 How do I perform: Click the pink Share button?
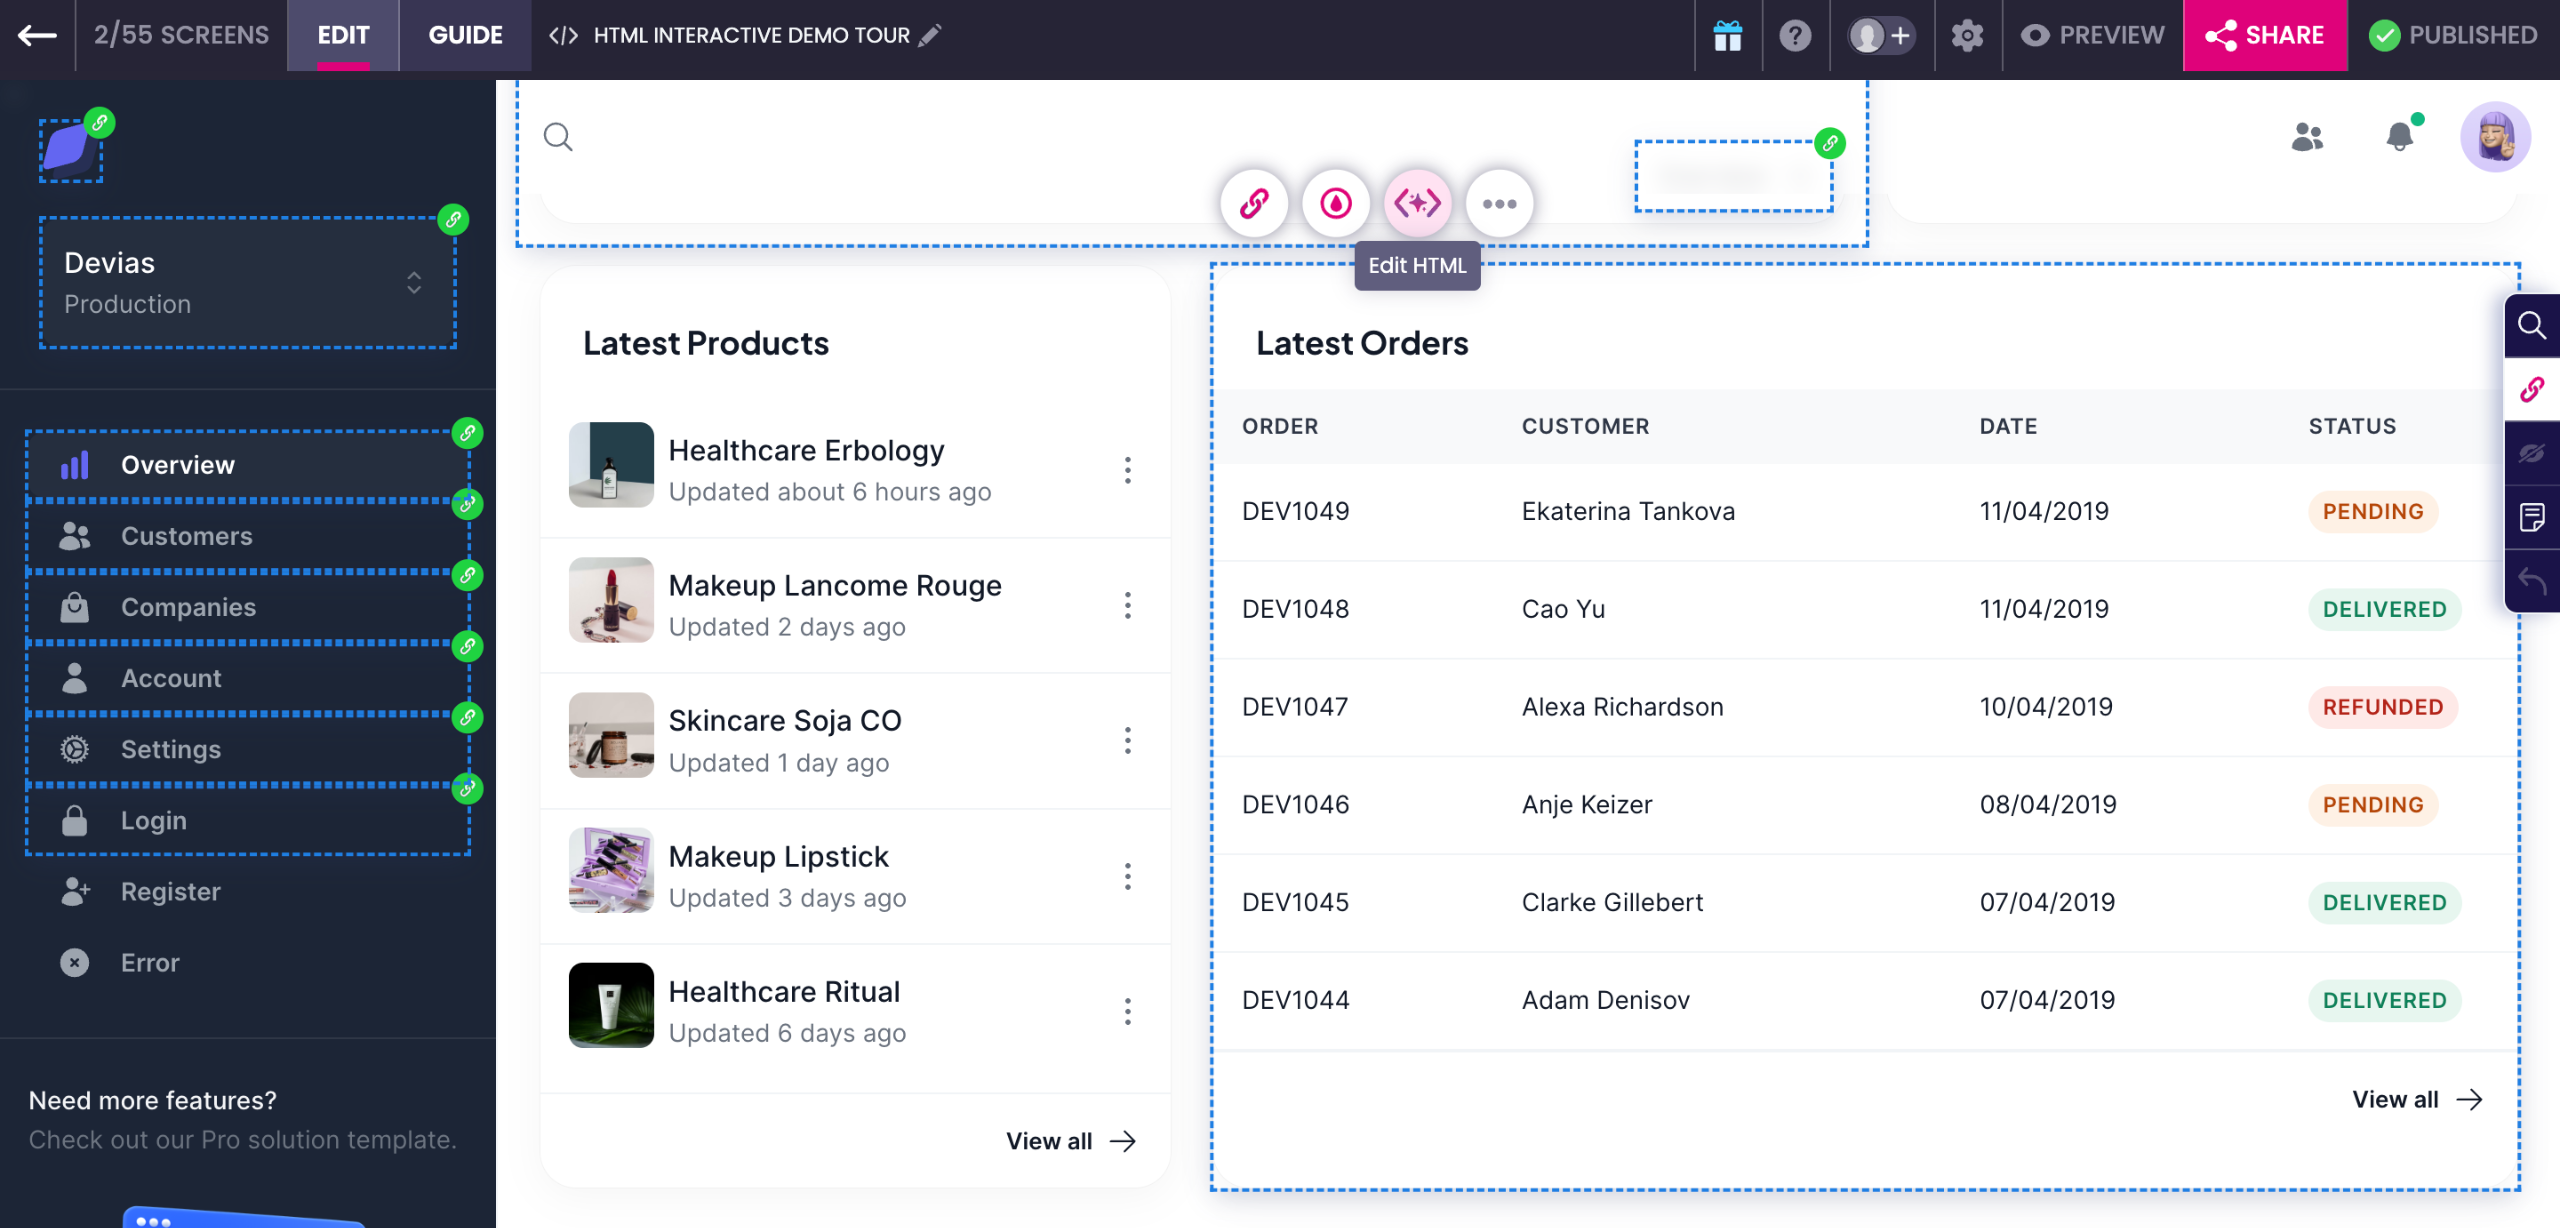pyautogui.click(x=2265, y=36)
